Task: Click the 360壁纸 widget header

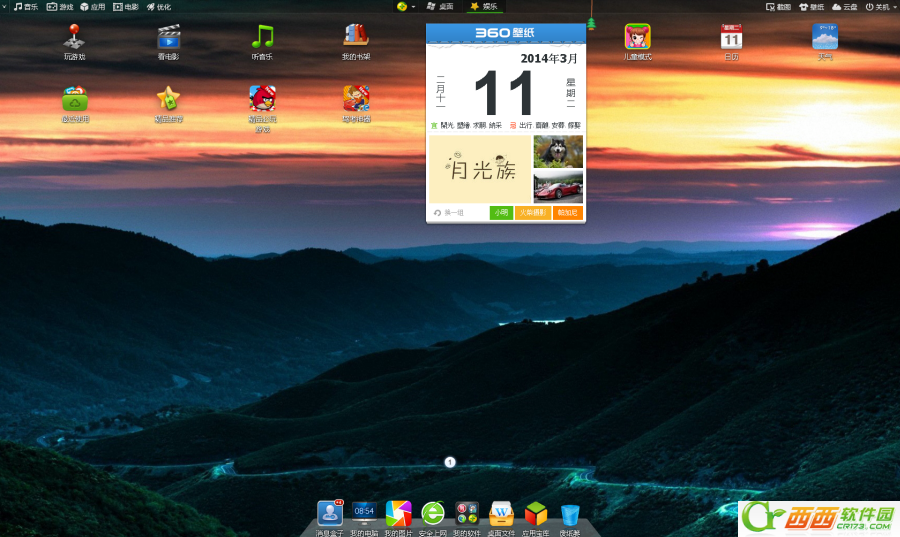Action: coord(506,33)
